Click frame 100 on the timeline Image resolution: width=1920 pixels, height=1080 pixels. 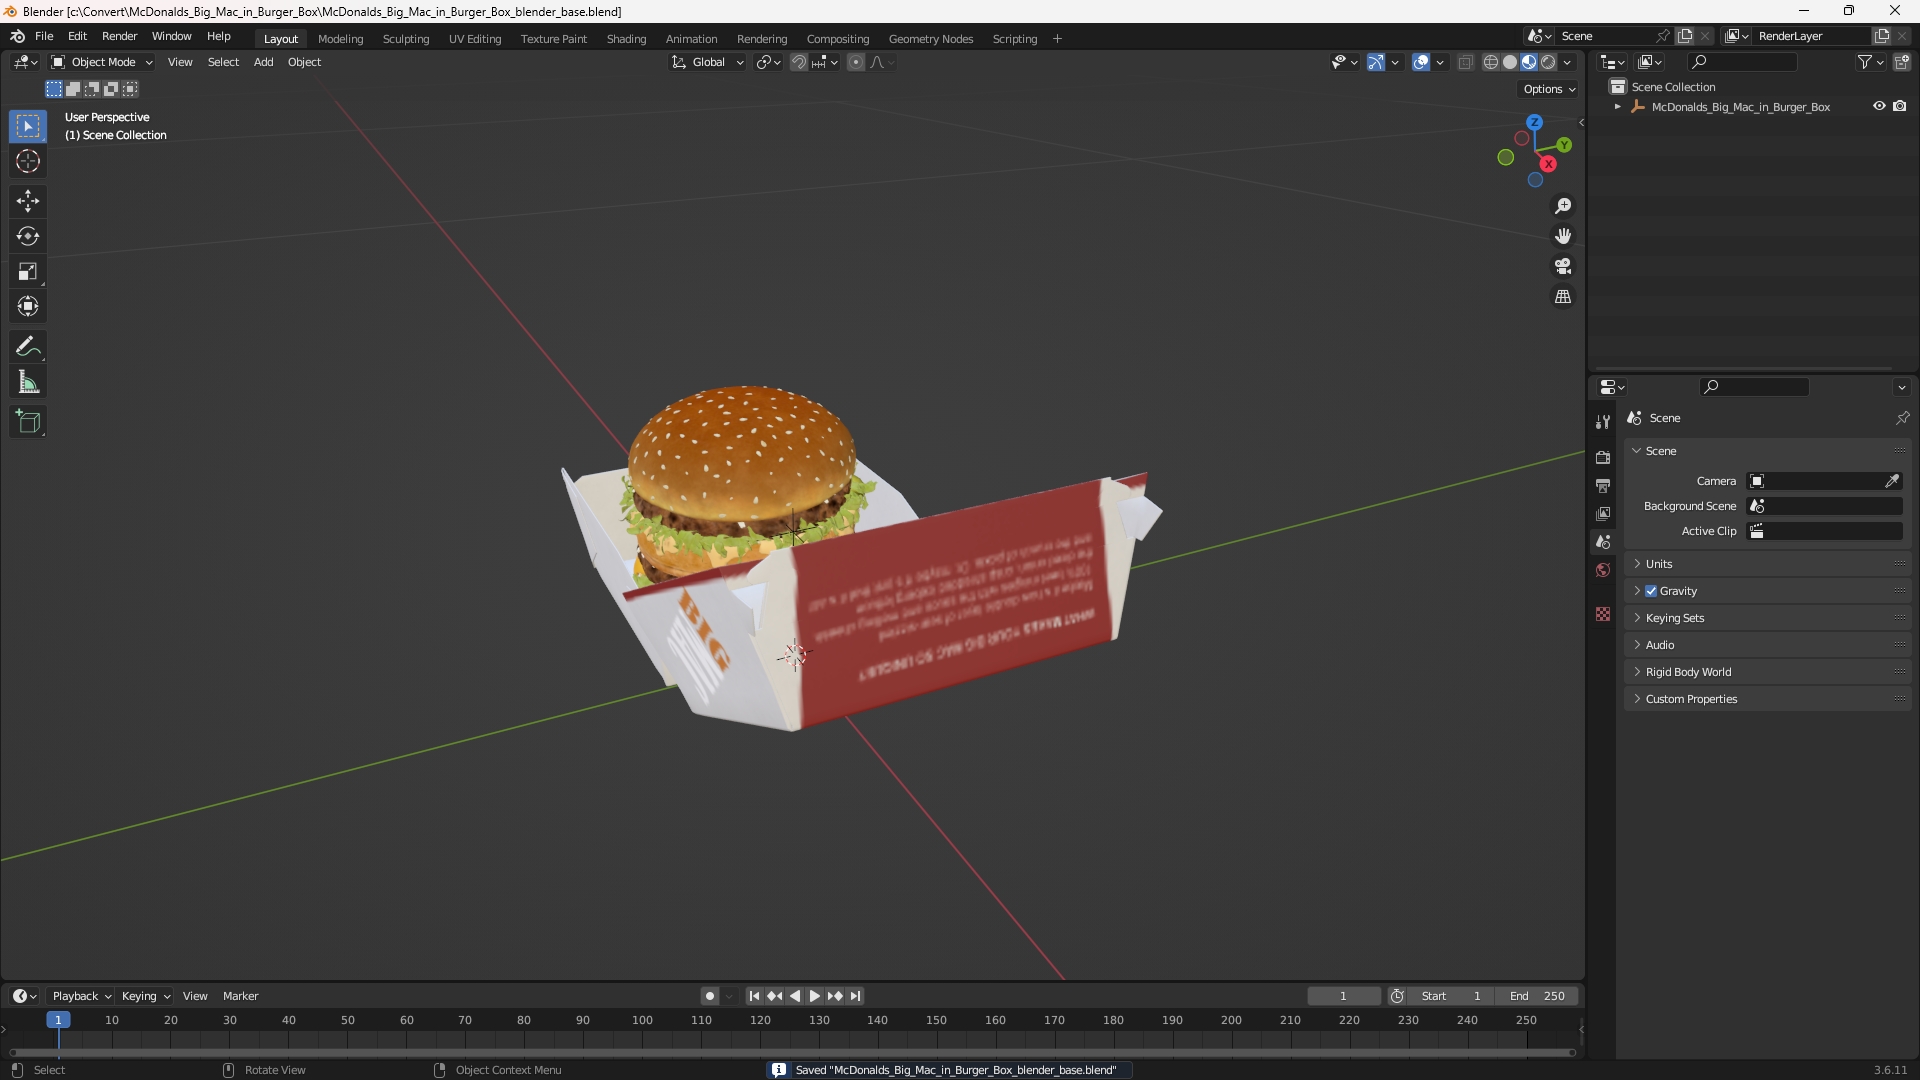tap(642, 1020)
